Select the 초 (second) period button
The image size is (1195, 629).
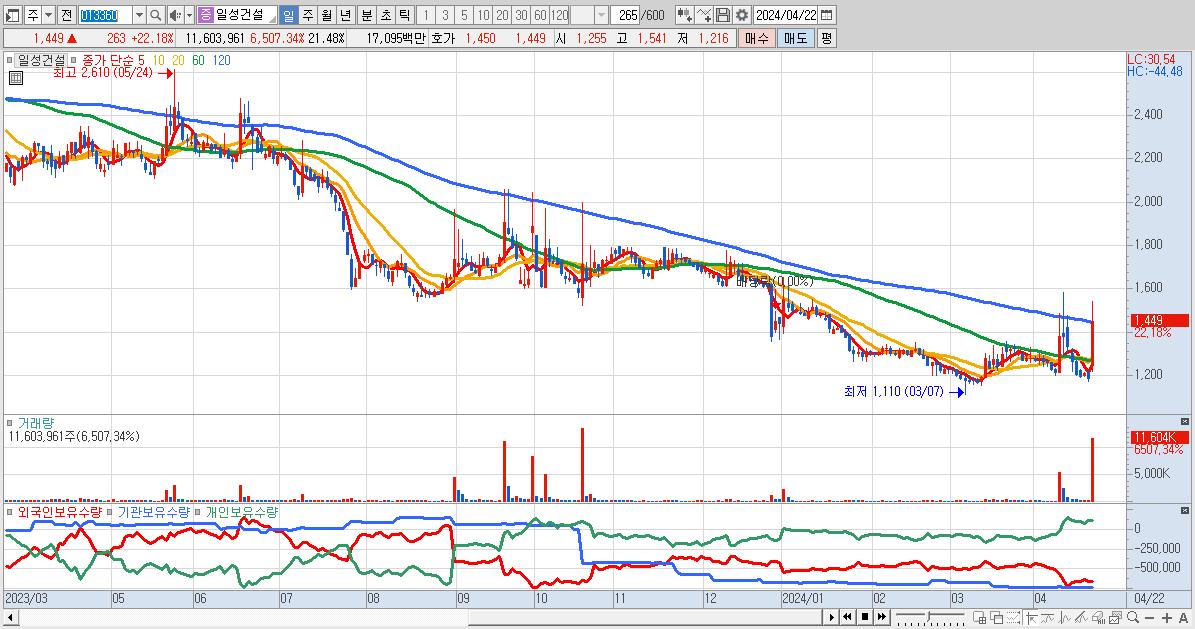click(x=386, y=14)
